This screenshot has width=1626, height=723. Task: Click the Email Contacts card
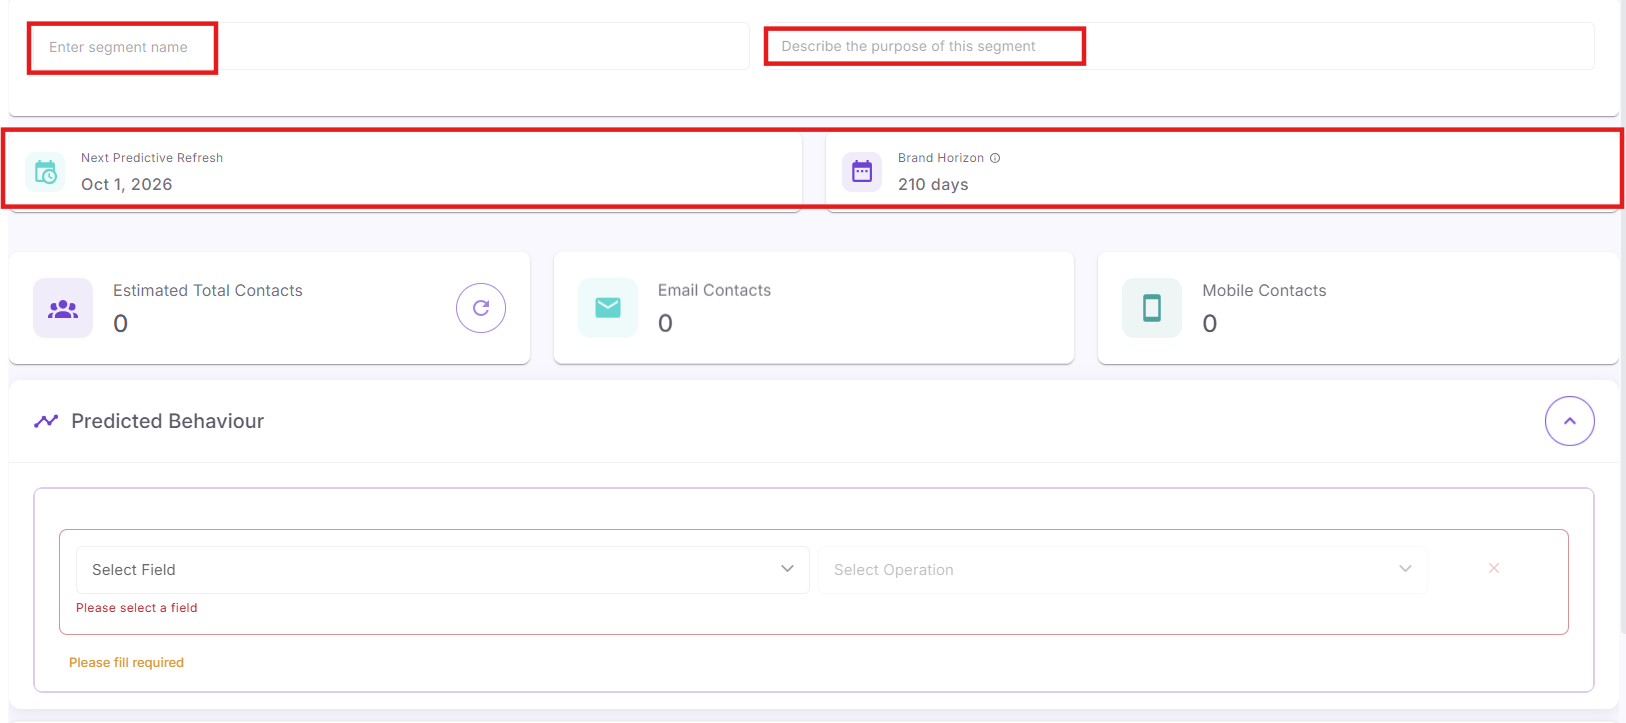coord(814,308)
